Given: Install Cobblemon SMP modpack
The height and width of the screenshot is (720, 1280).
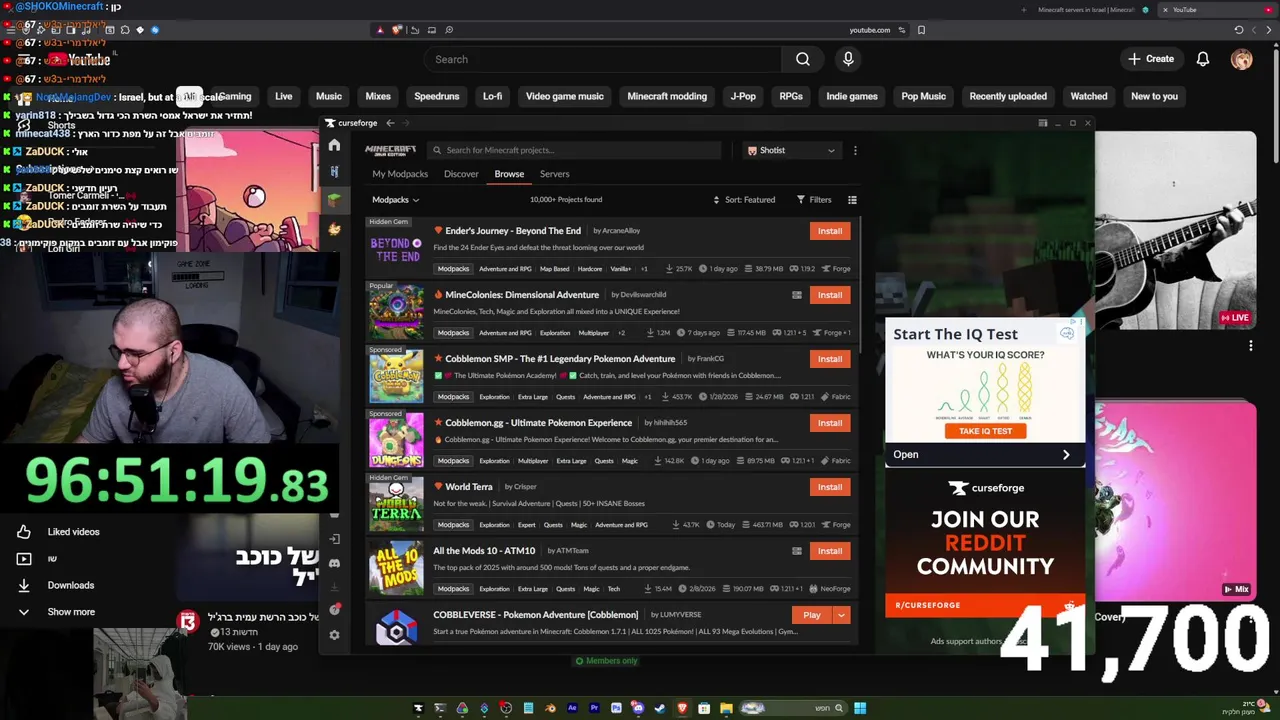Looking at the screenshot, I should [830, 359].
